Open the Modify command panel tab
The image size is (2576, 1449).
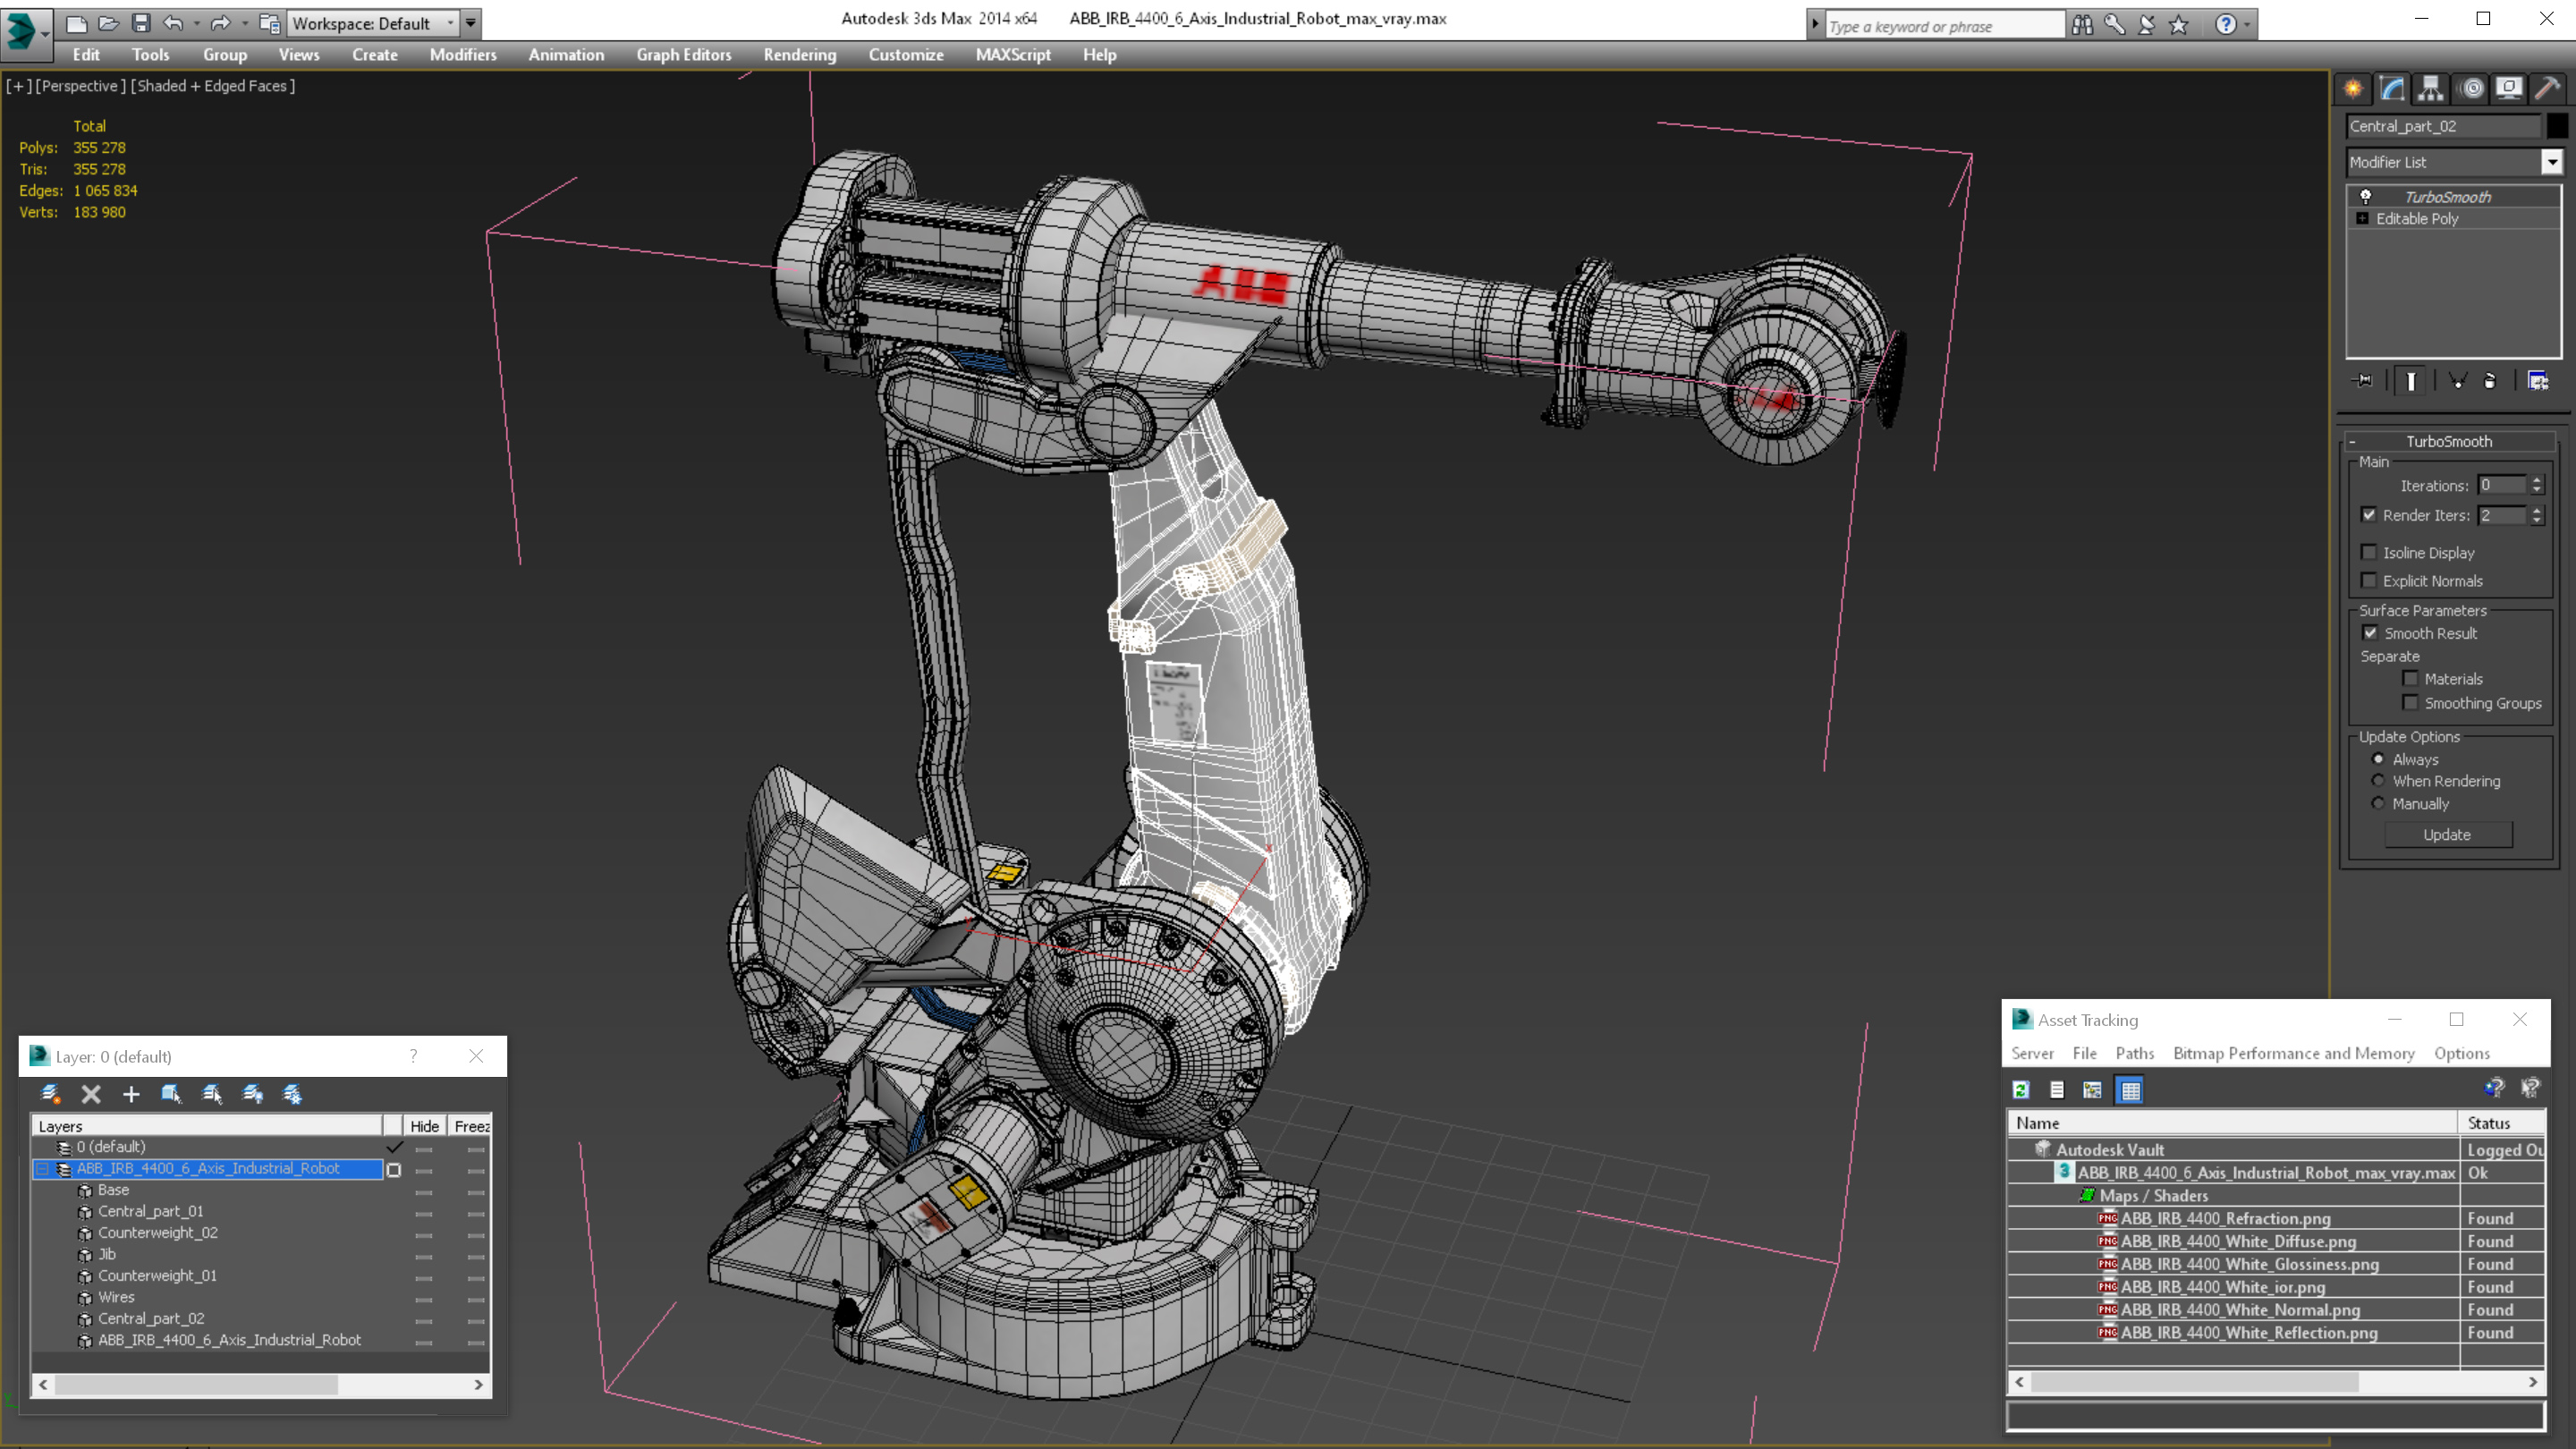pyautogui.click(x=2392, y=89)
